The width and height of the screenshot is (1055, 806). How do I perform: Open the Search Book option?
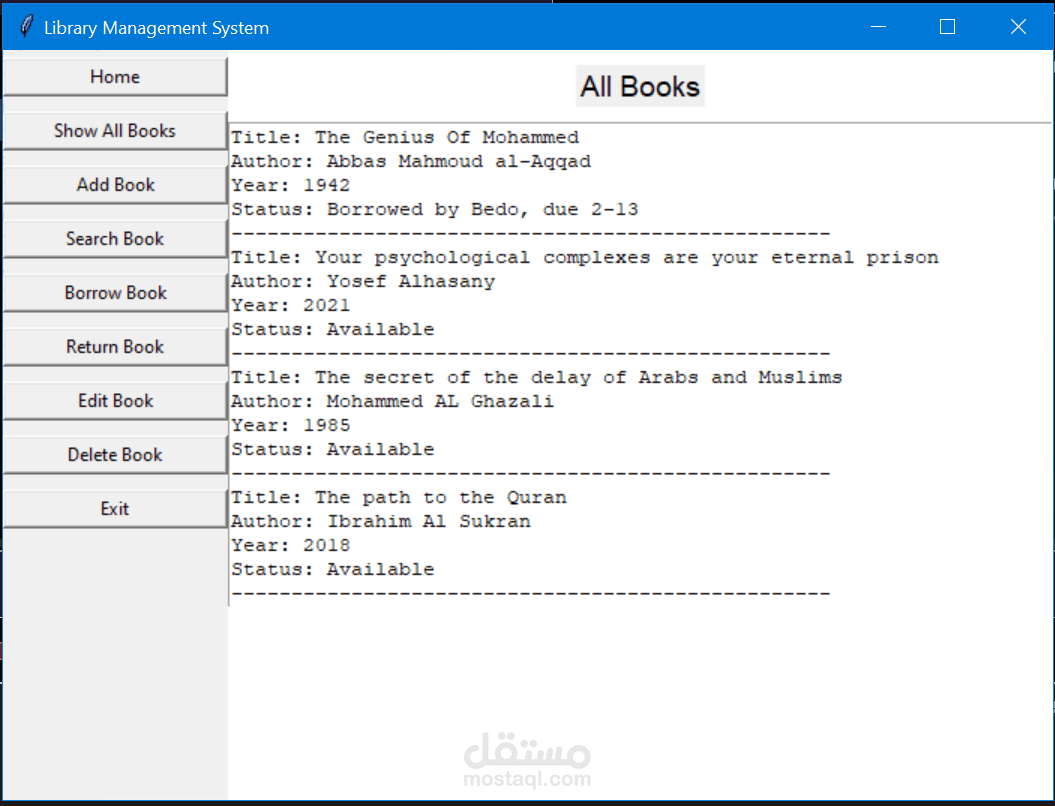(x=115, y=239)
